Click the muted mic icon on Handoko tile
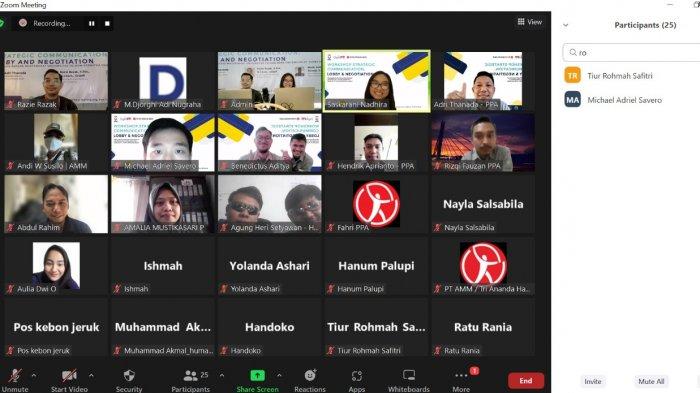This screenshot has height=393, width=700. point(224,351)
